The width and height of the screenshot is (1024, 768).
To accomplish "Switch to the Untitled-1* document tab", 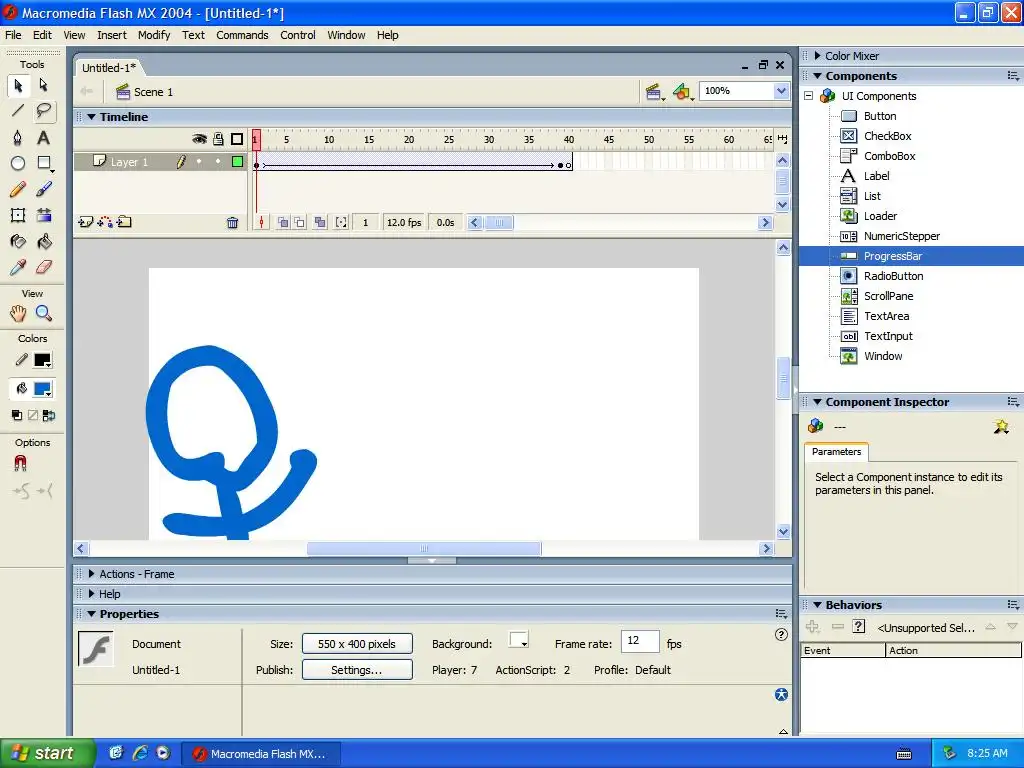I will (109, 68).
